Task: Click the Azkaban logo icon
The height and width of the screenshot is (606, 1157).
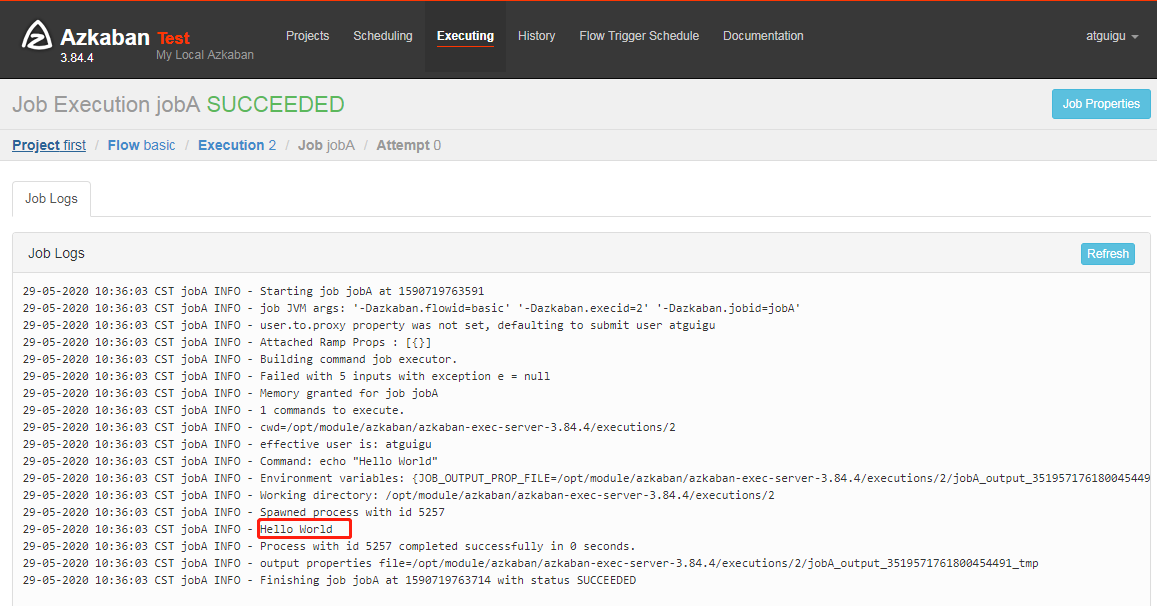Action: (37, 35)
